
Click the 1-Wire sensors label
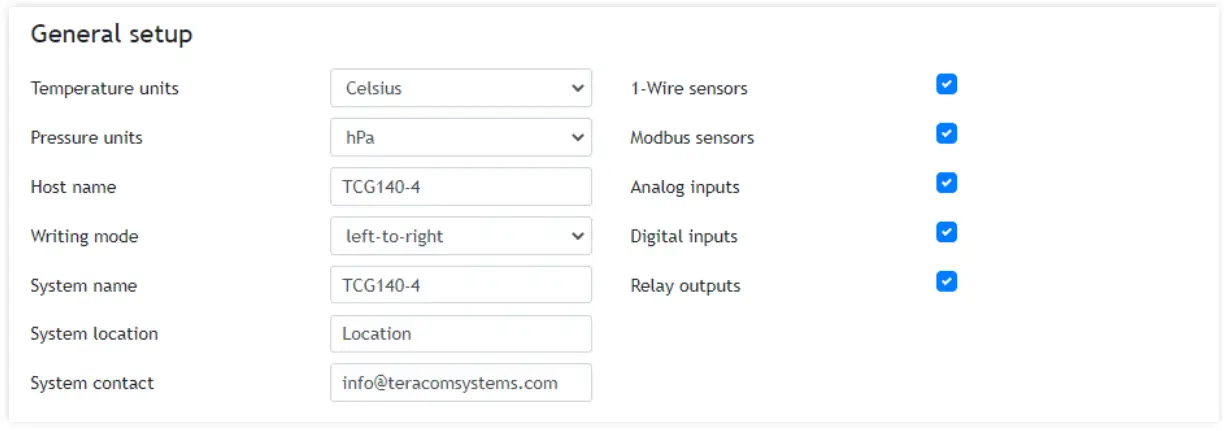coord(689,88)
